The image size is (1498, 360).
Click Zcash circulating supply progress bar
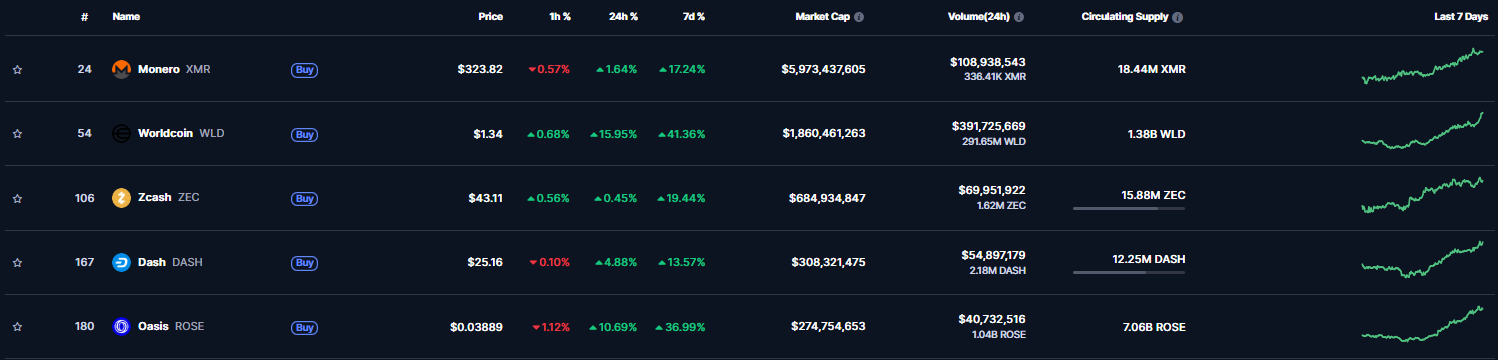tap(1129, 208)
